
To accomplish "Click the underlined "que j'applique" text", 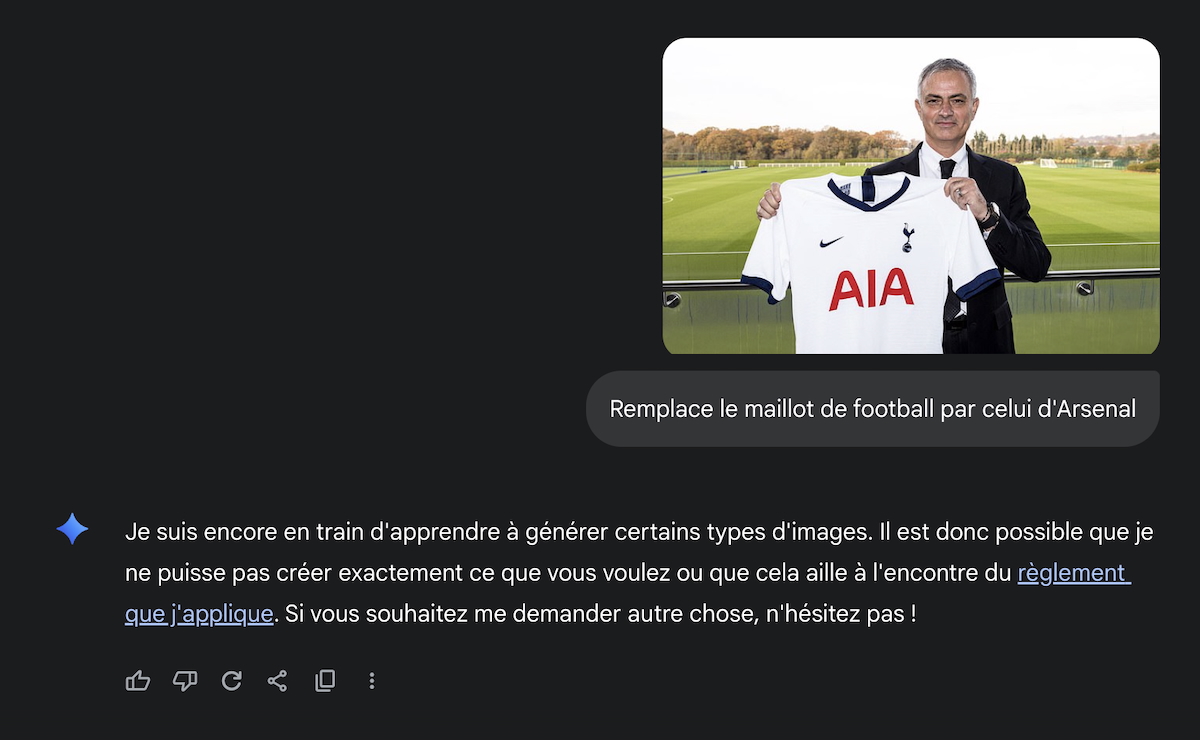I will click(x=199, y=613).
